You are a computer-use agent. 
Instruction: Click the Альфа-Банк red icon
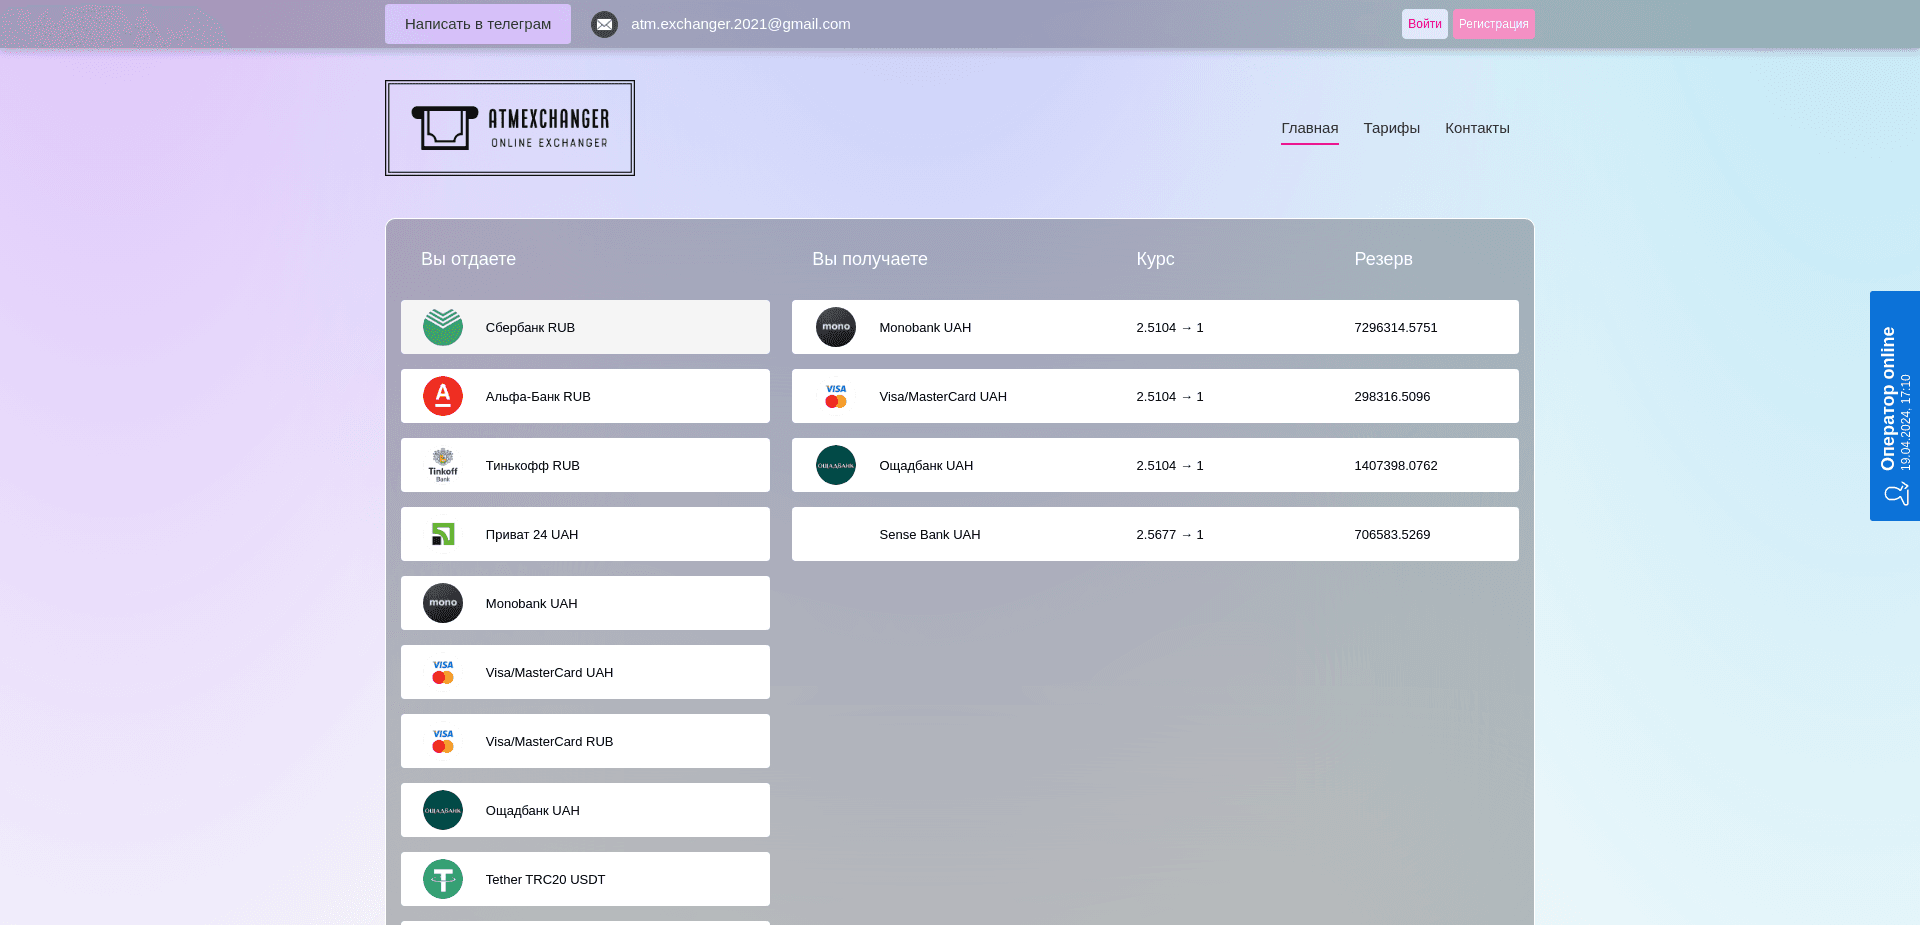coord(442,396)
